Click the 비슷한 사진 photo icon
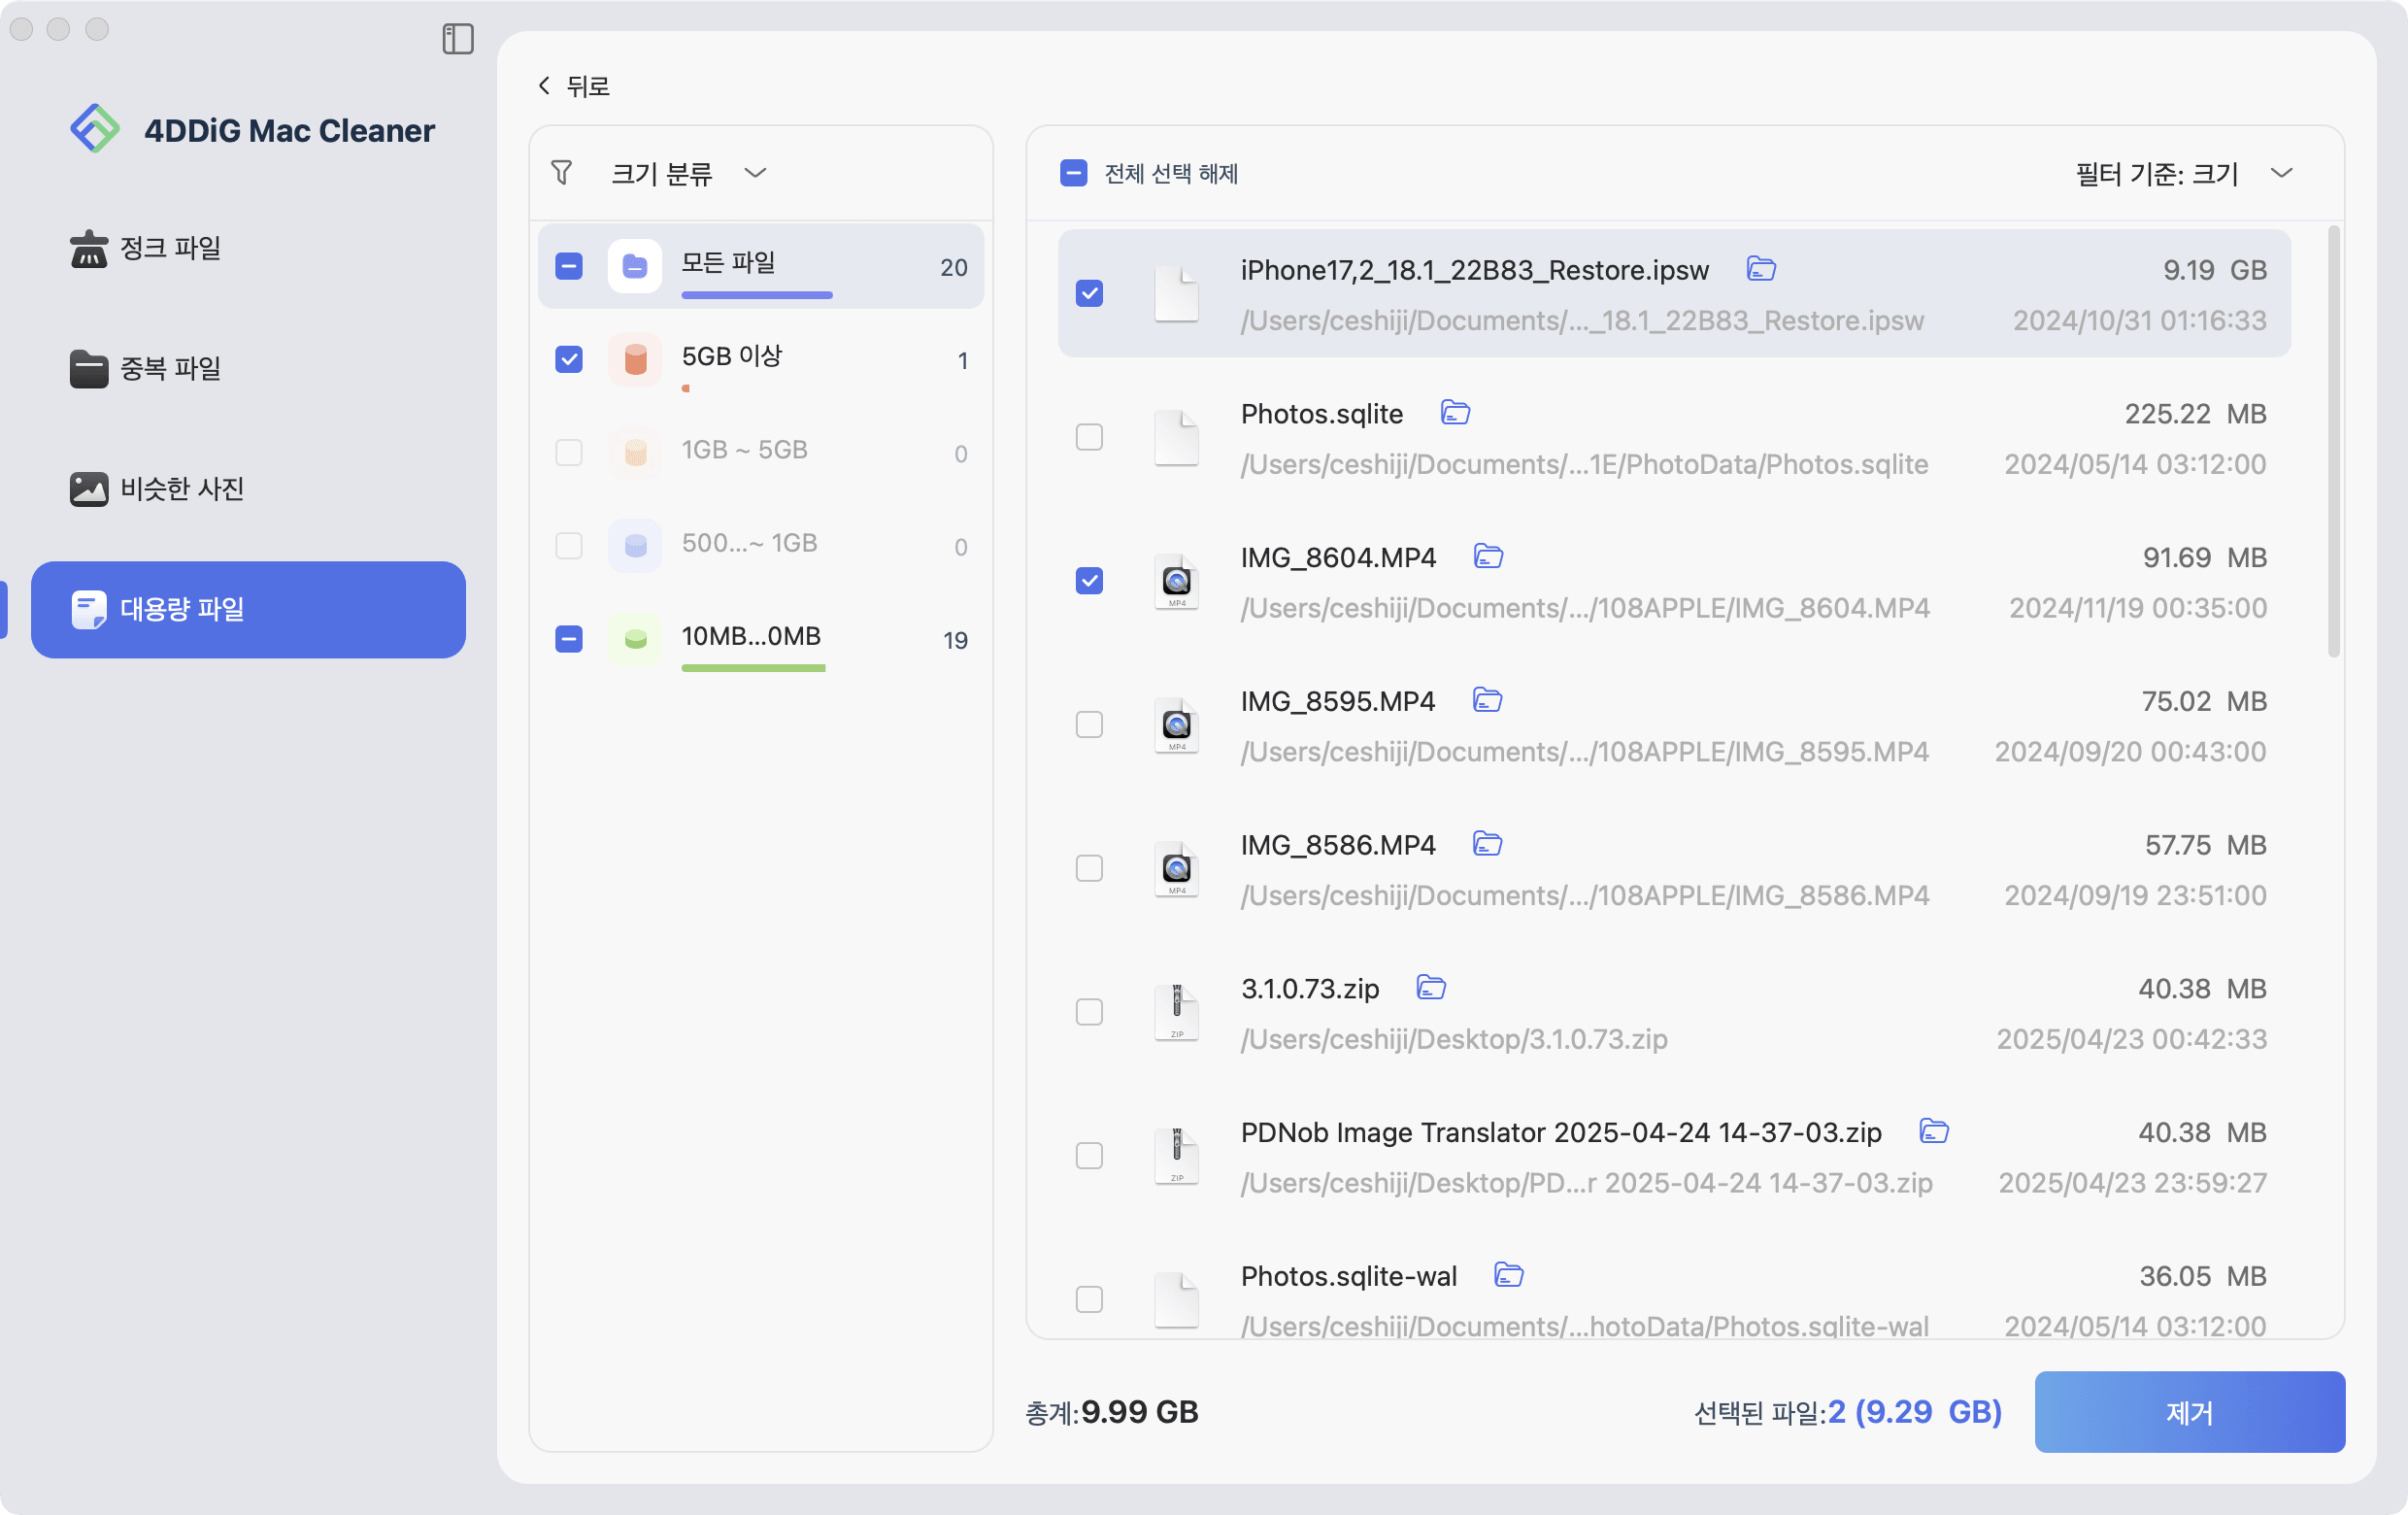Image resolution: width=2408 pixels, height=1515 pixels. [x=89, y=489]
